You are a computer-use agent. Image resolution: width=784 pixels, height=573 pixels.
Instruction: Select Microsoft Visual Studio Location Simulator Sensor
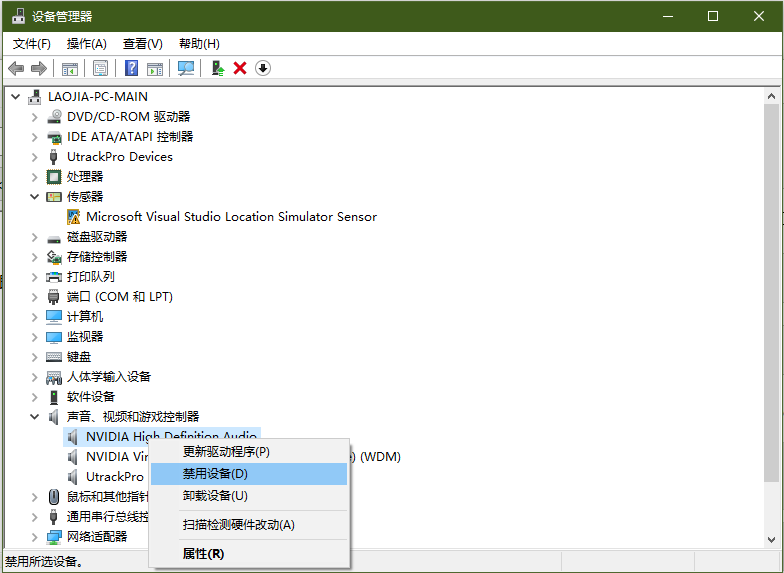(232, 216)
